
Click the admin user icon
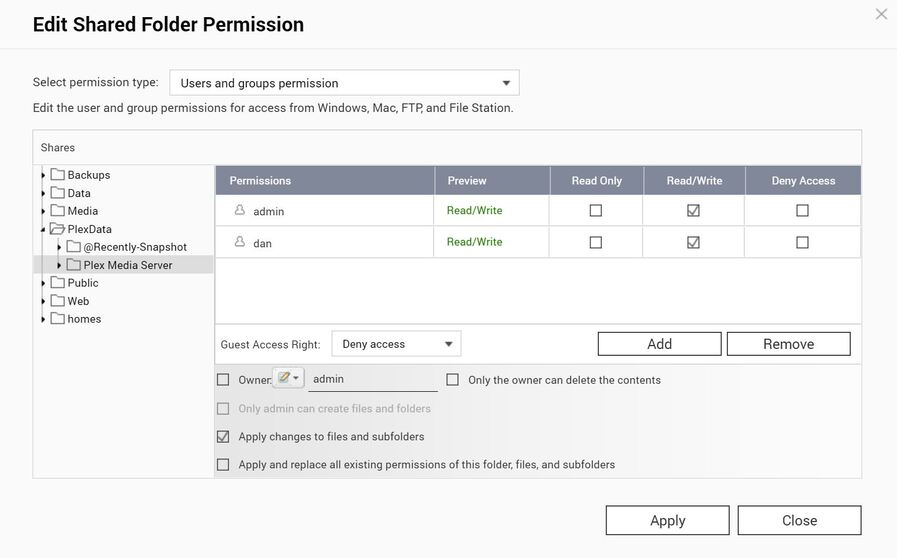[240, 211]
